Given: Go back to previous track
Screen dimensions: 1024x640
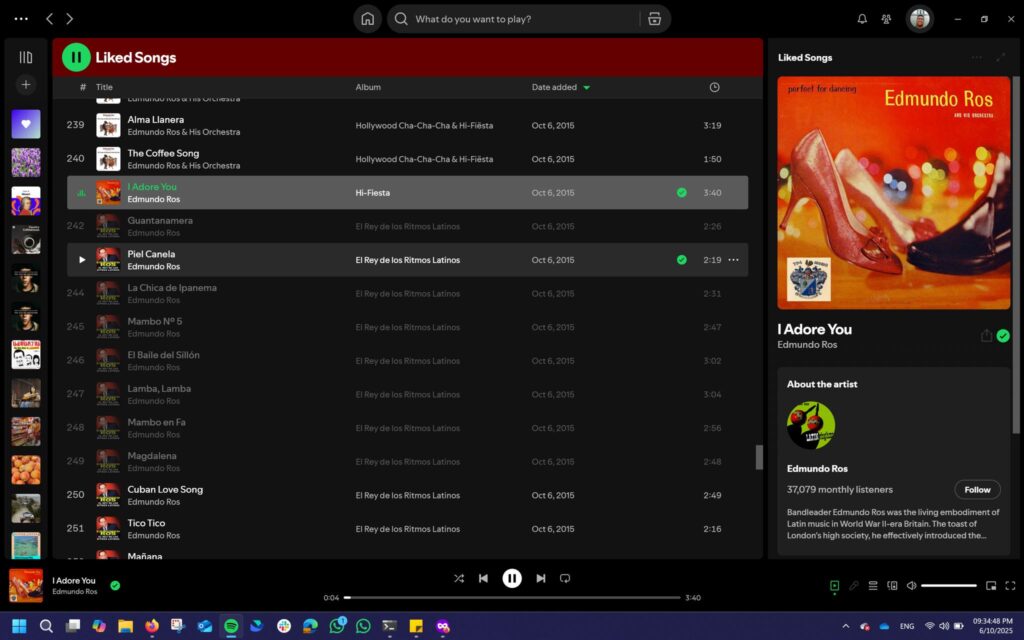Looking at the screenshot, I should point(483,578).
